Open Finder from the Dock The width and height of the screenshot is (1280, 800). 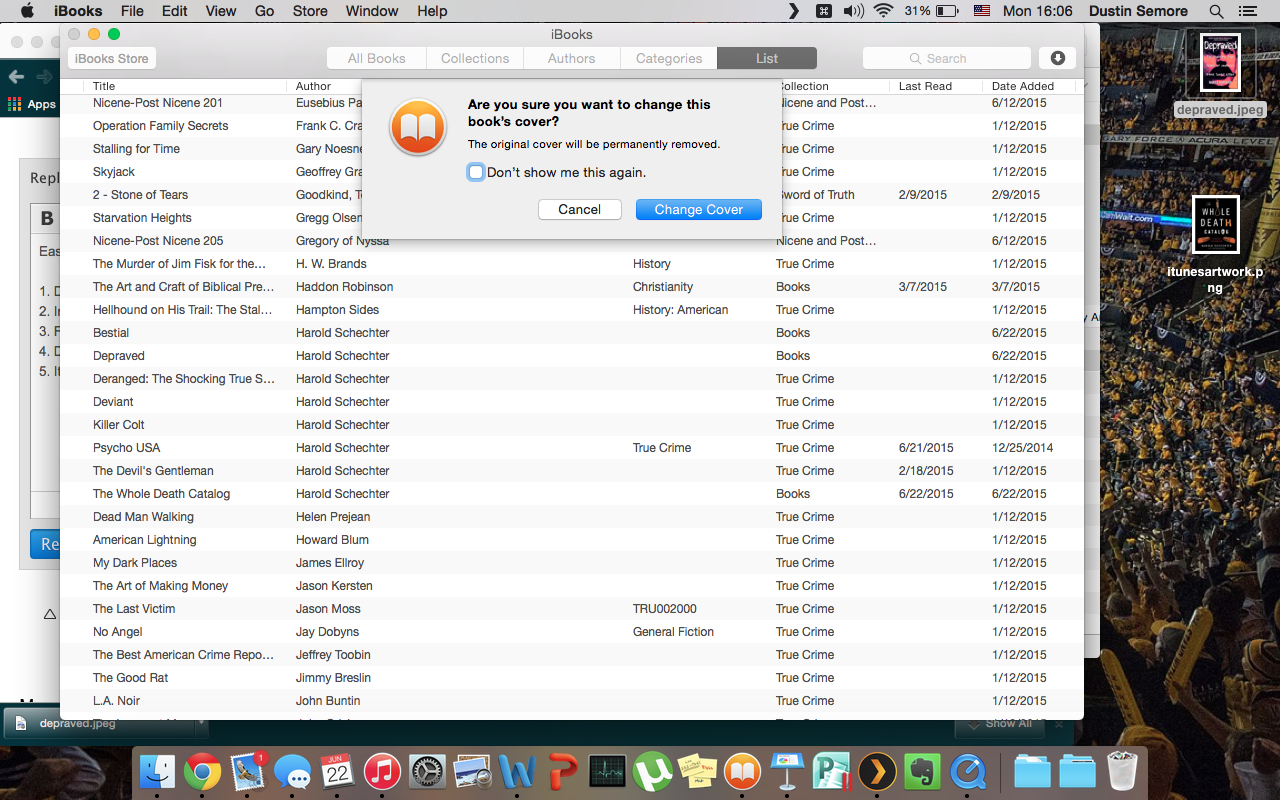(157, 772)
